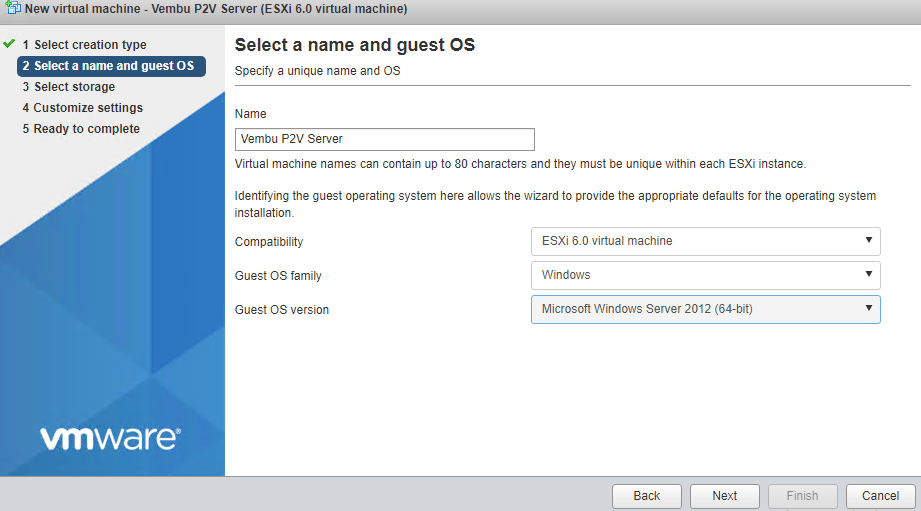Click the Specify a unique name and OS subtitle
921x511 pixels.
click(x=318, y=71)
